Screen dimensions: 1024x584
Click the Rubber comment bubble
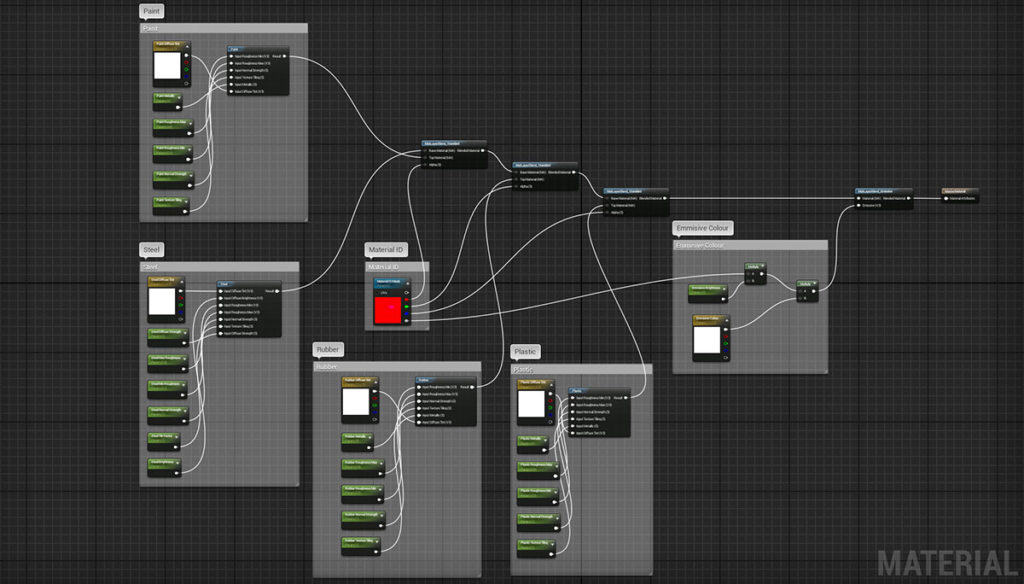pos(328,349)
